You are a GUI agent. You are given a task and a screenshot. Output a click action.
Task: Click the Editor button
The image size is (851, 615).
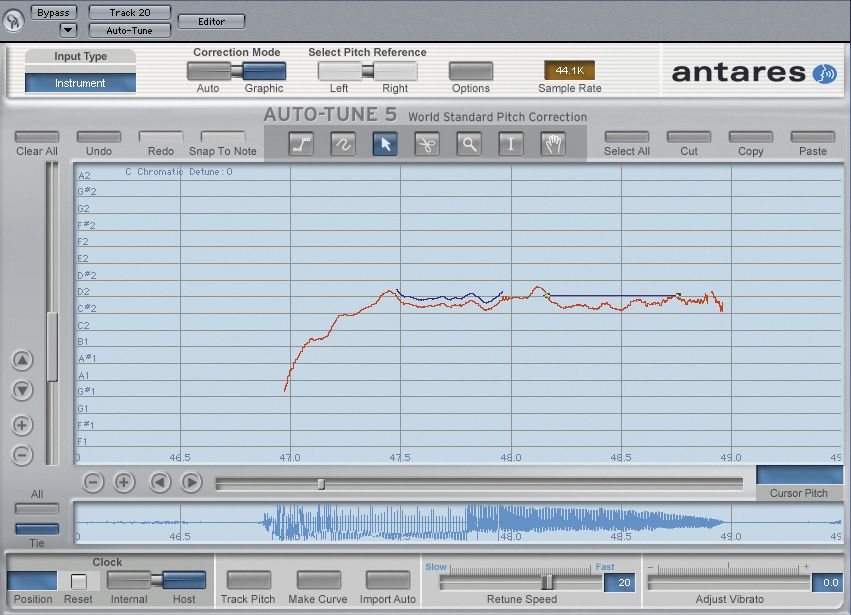pyautogui.click(x=211, y=22)
